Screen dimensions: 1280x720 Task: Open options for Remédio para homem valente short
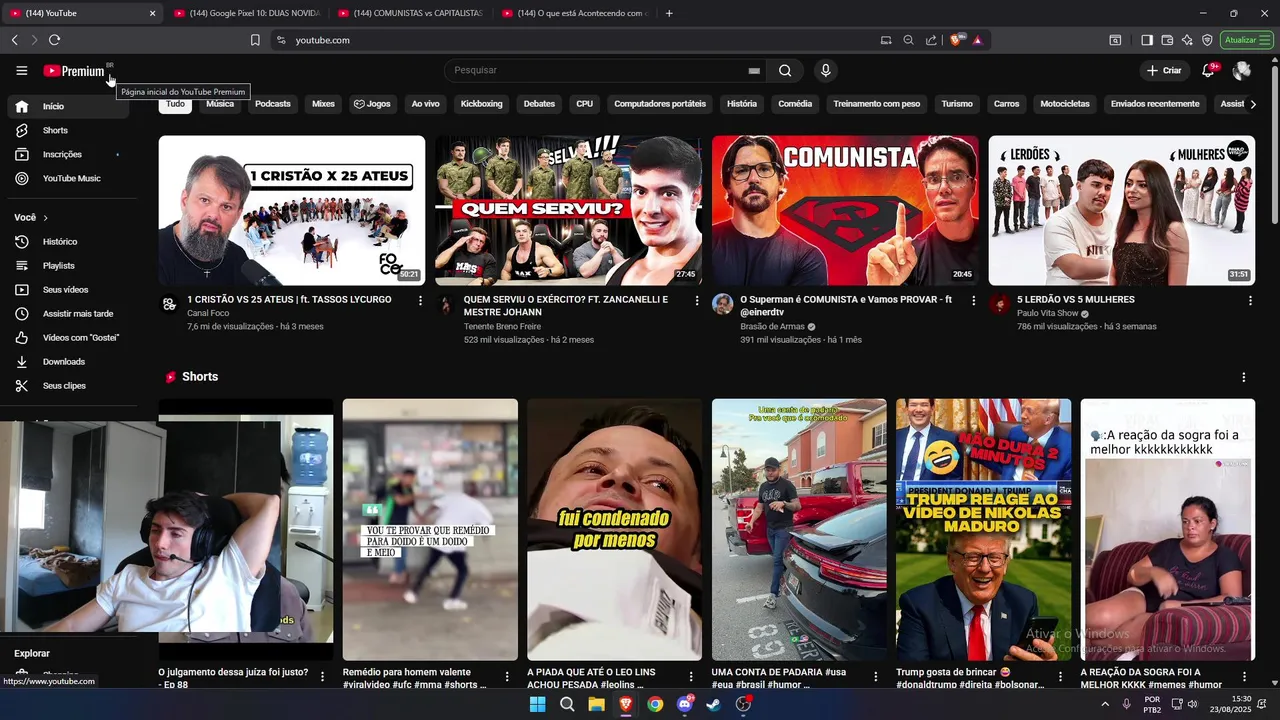pyautogui.click(x=506, y=677)
